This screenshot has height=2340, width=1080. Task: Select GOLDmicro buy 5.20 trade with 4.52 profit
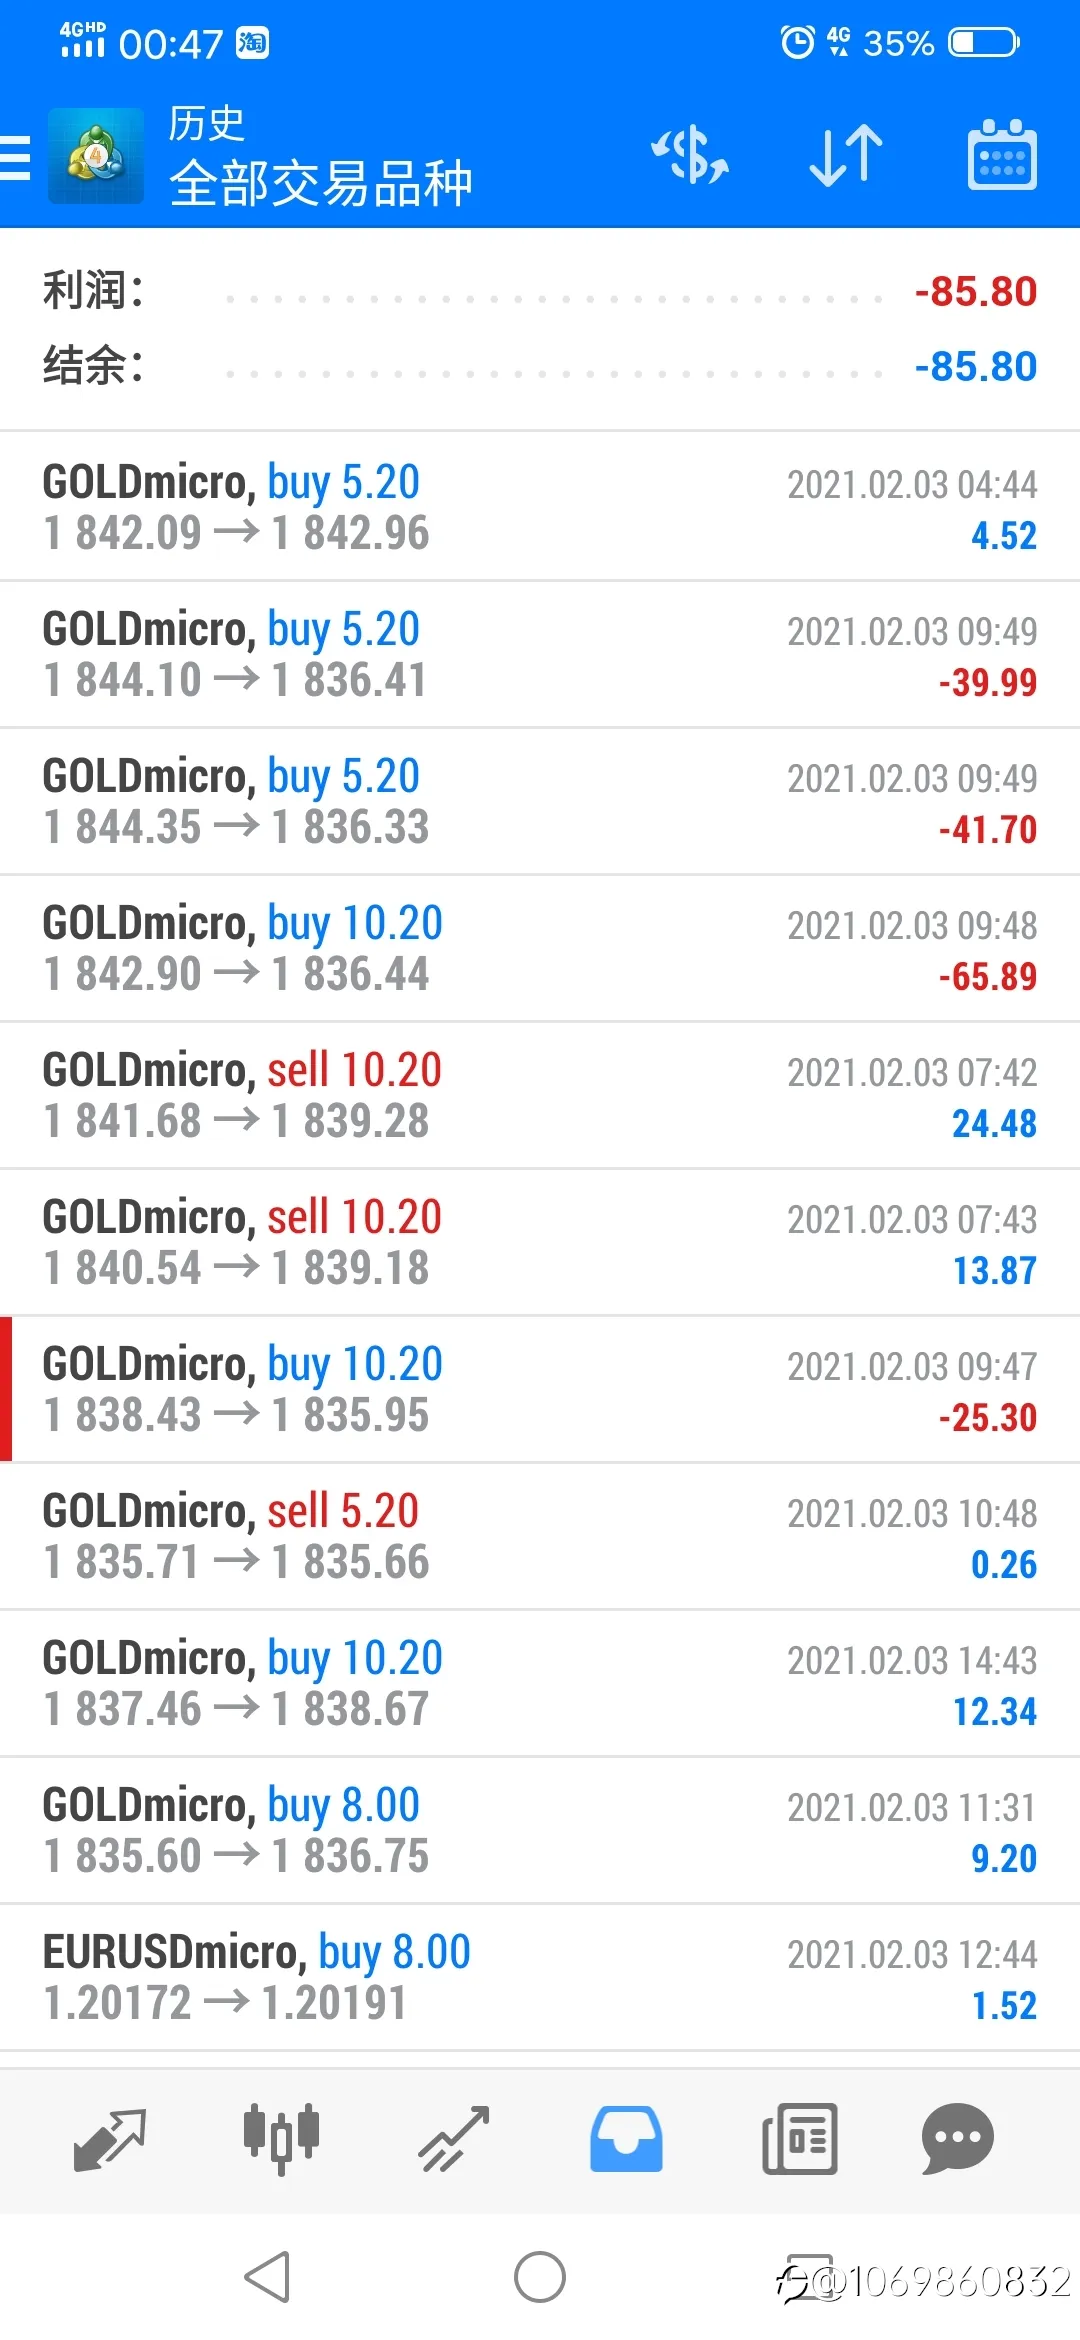(540, 507)
